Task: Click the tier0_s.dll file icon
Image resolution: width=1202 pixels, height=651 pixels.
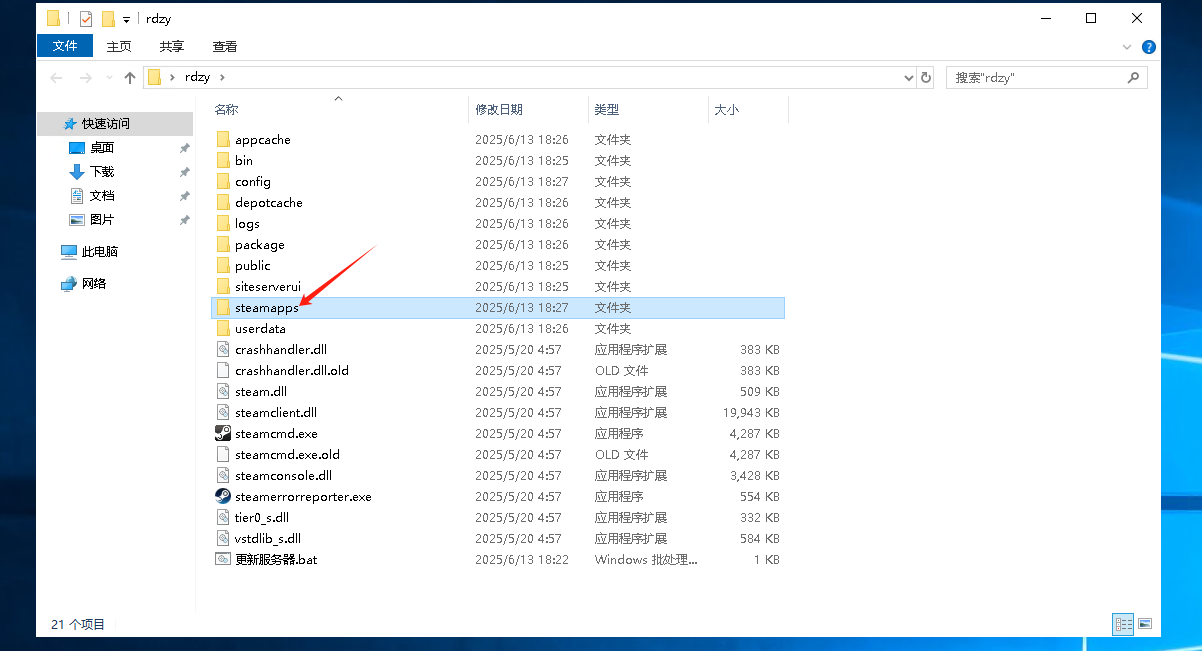Action: click(223, 518)
